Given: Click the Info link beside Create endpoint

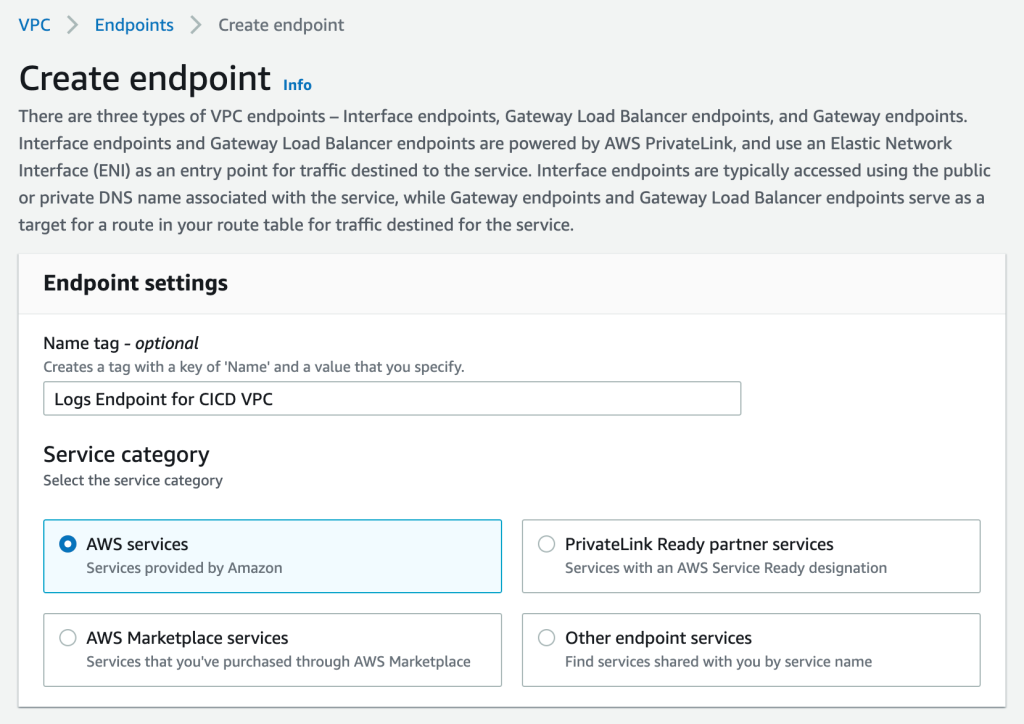Looking at the screenshot, I should 297,85.
